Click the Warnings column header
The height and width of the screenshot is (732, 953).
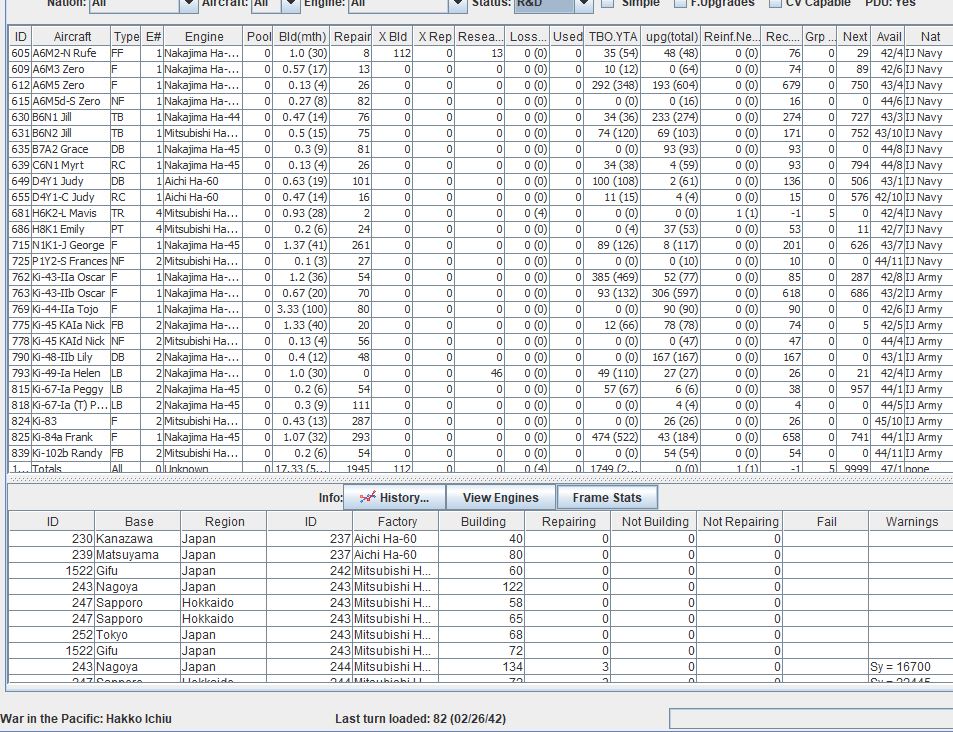tap(911, 522)
